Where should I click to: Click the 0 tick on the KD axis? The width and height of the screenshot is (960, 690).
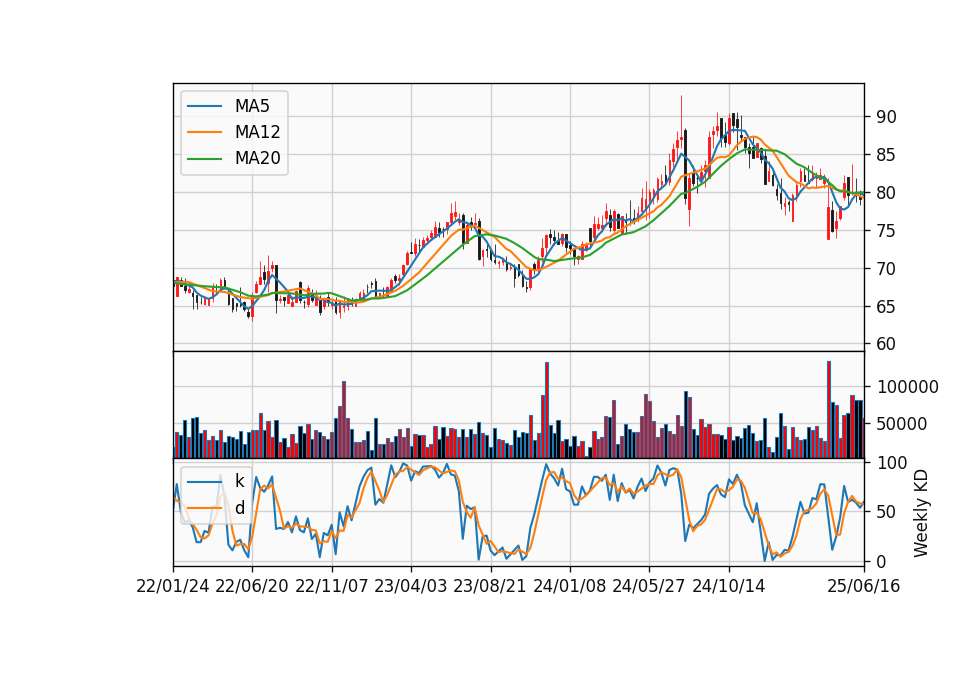tap(882, 561)
